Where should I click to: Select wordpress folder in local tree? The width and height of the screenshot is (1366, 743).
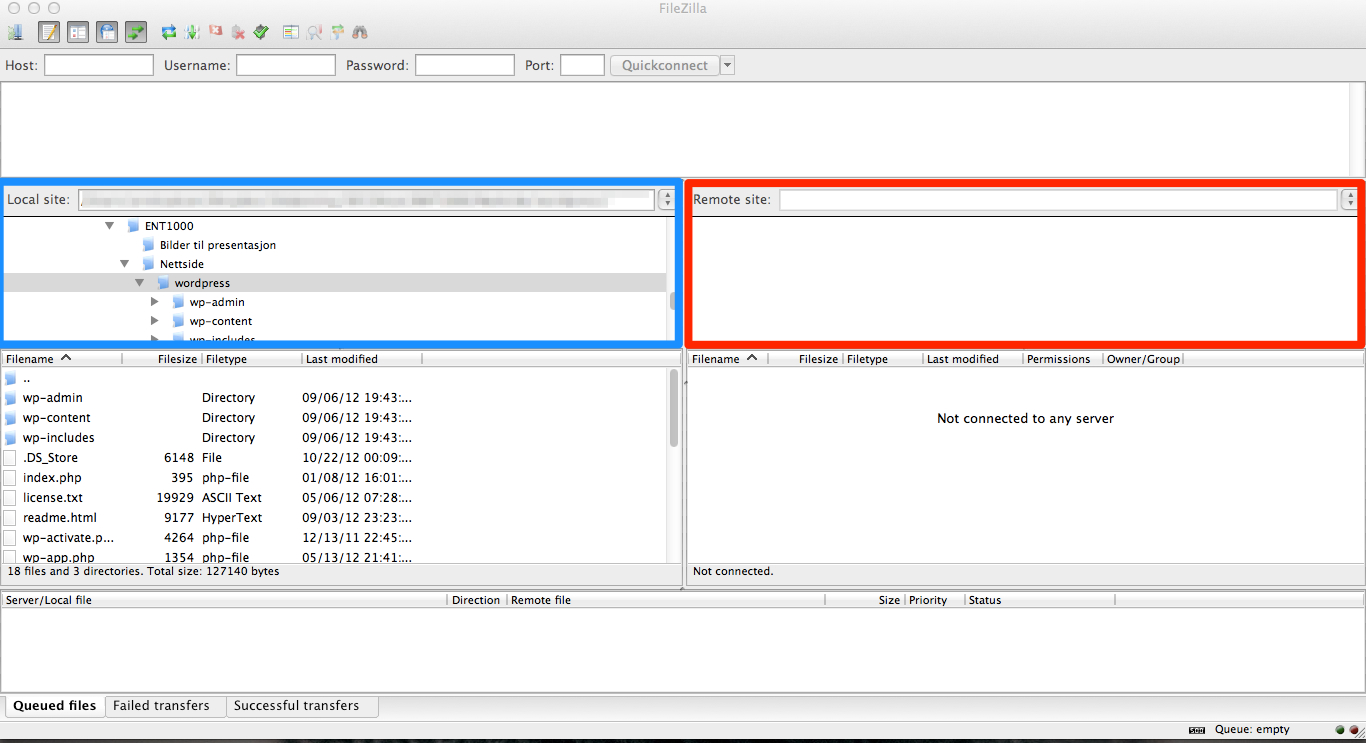pyautogui.click(x=202, y=283)
